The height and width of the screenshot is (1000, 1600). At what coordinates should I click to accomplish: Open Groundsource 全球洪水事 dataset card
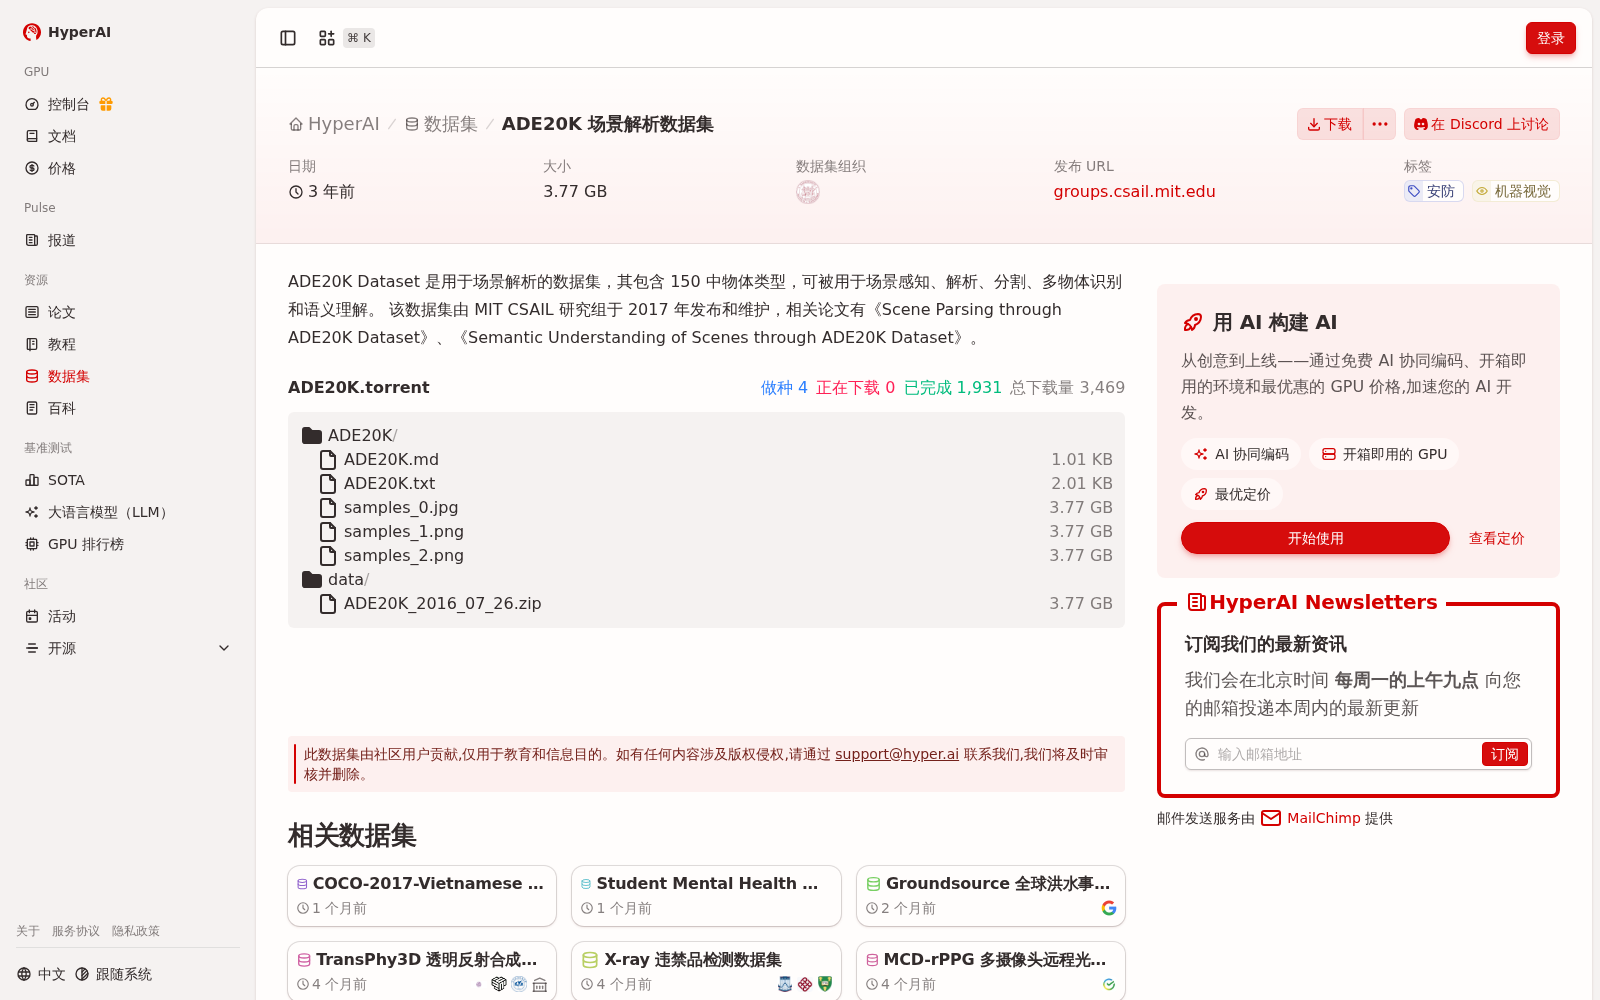(x=991, y=896)
